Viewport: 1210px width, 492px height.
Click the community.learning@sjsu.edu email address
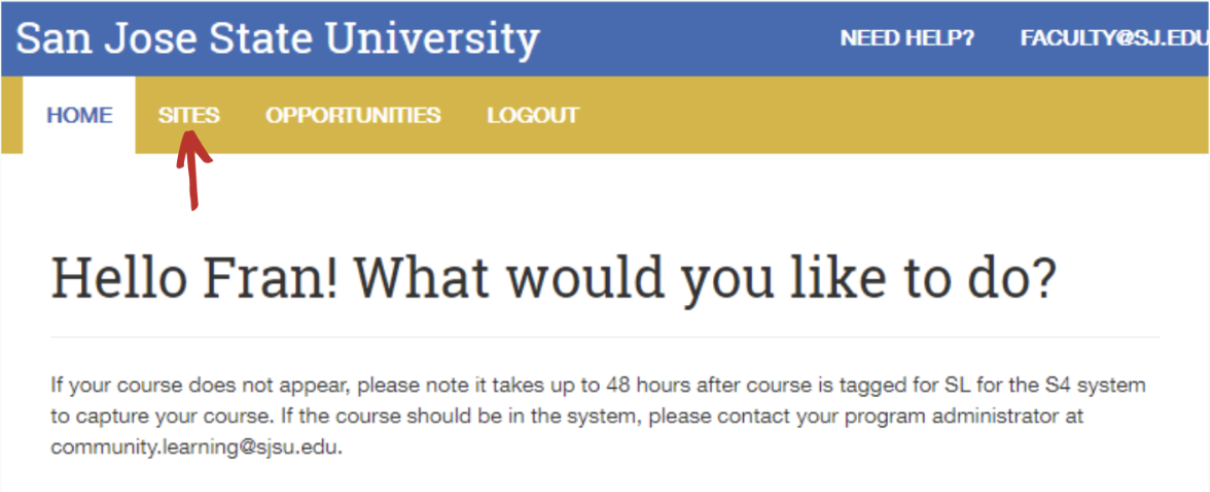point(196,447)
